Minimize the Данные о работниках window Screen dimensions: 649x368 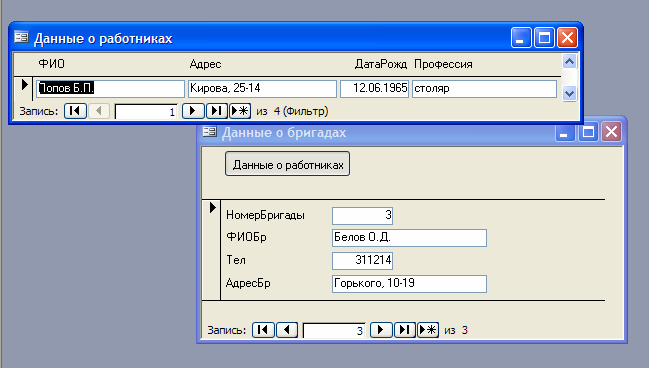coord(521,38)
